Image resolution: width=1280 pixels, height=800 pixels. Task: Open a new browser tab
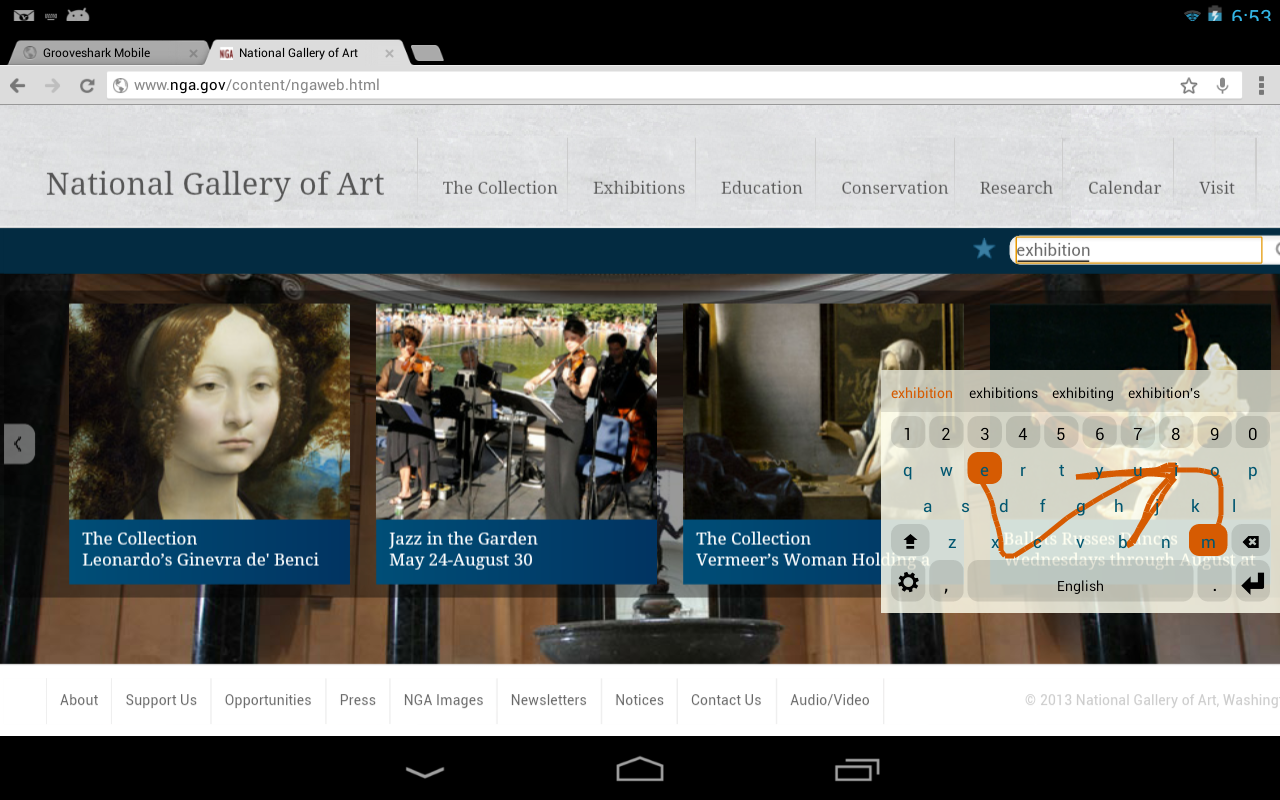pyautogui.click(x=427, y=53)
